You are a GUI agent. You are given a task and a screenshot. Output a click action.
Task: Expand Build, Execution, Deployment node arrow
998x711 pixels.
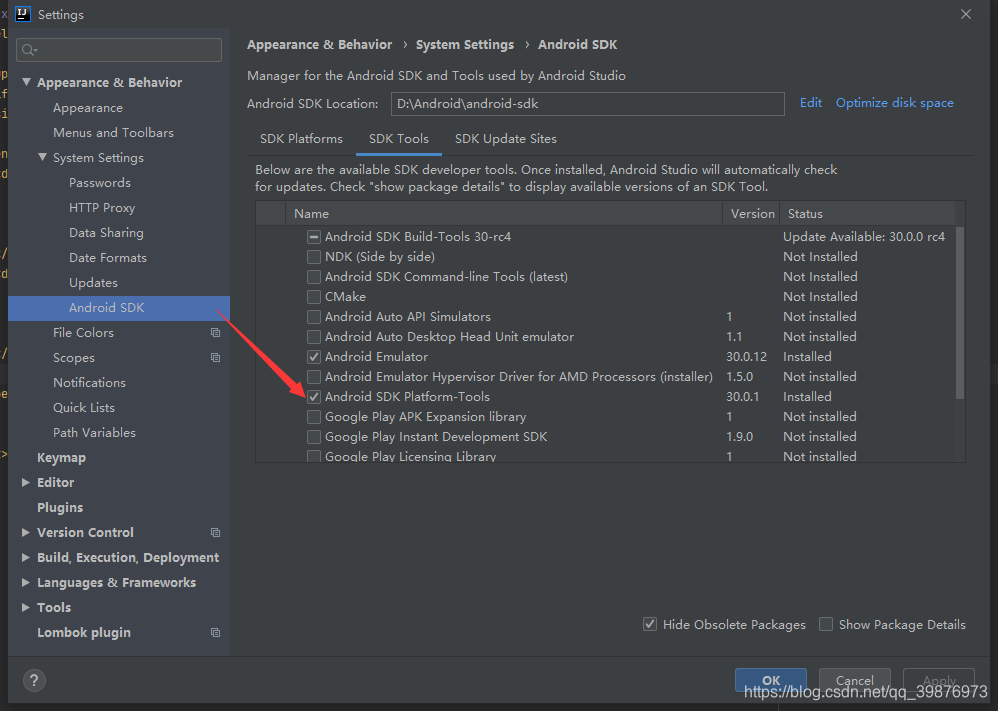click(x=26, y=558)
